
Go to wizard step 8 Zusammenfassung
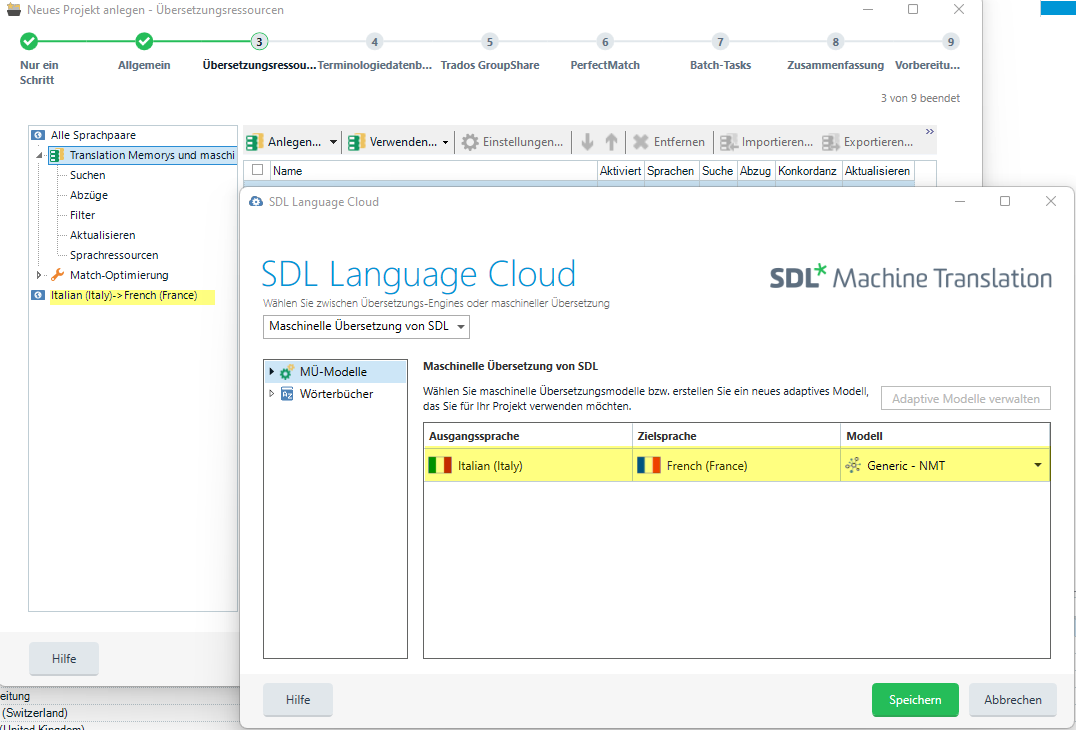click(x=836, y=42)
